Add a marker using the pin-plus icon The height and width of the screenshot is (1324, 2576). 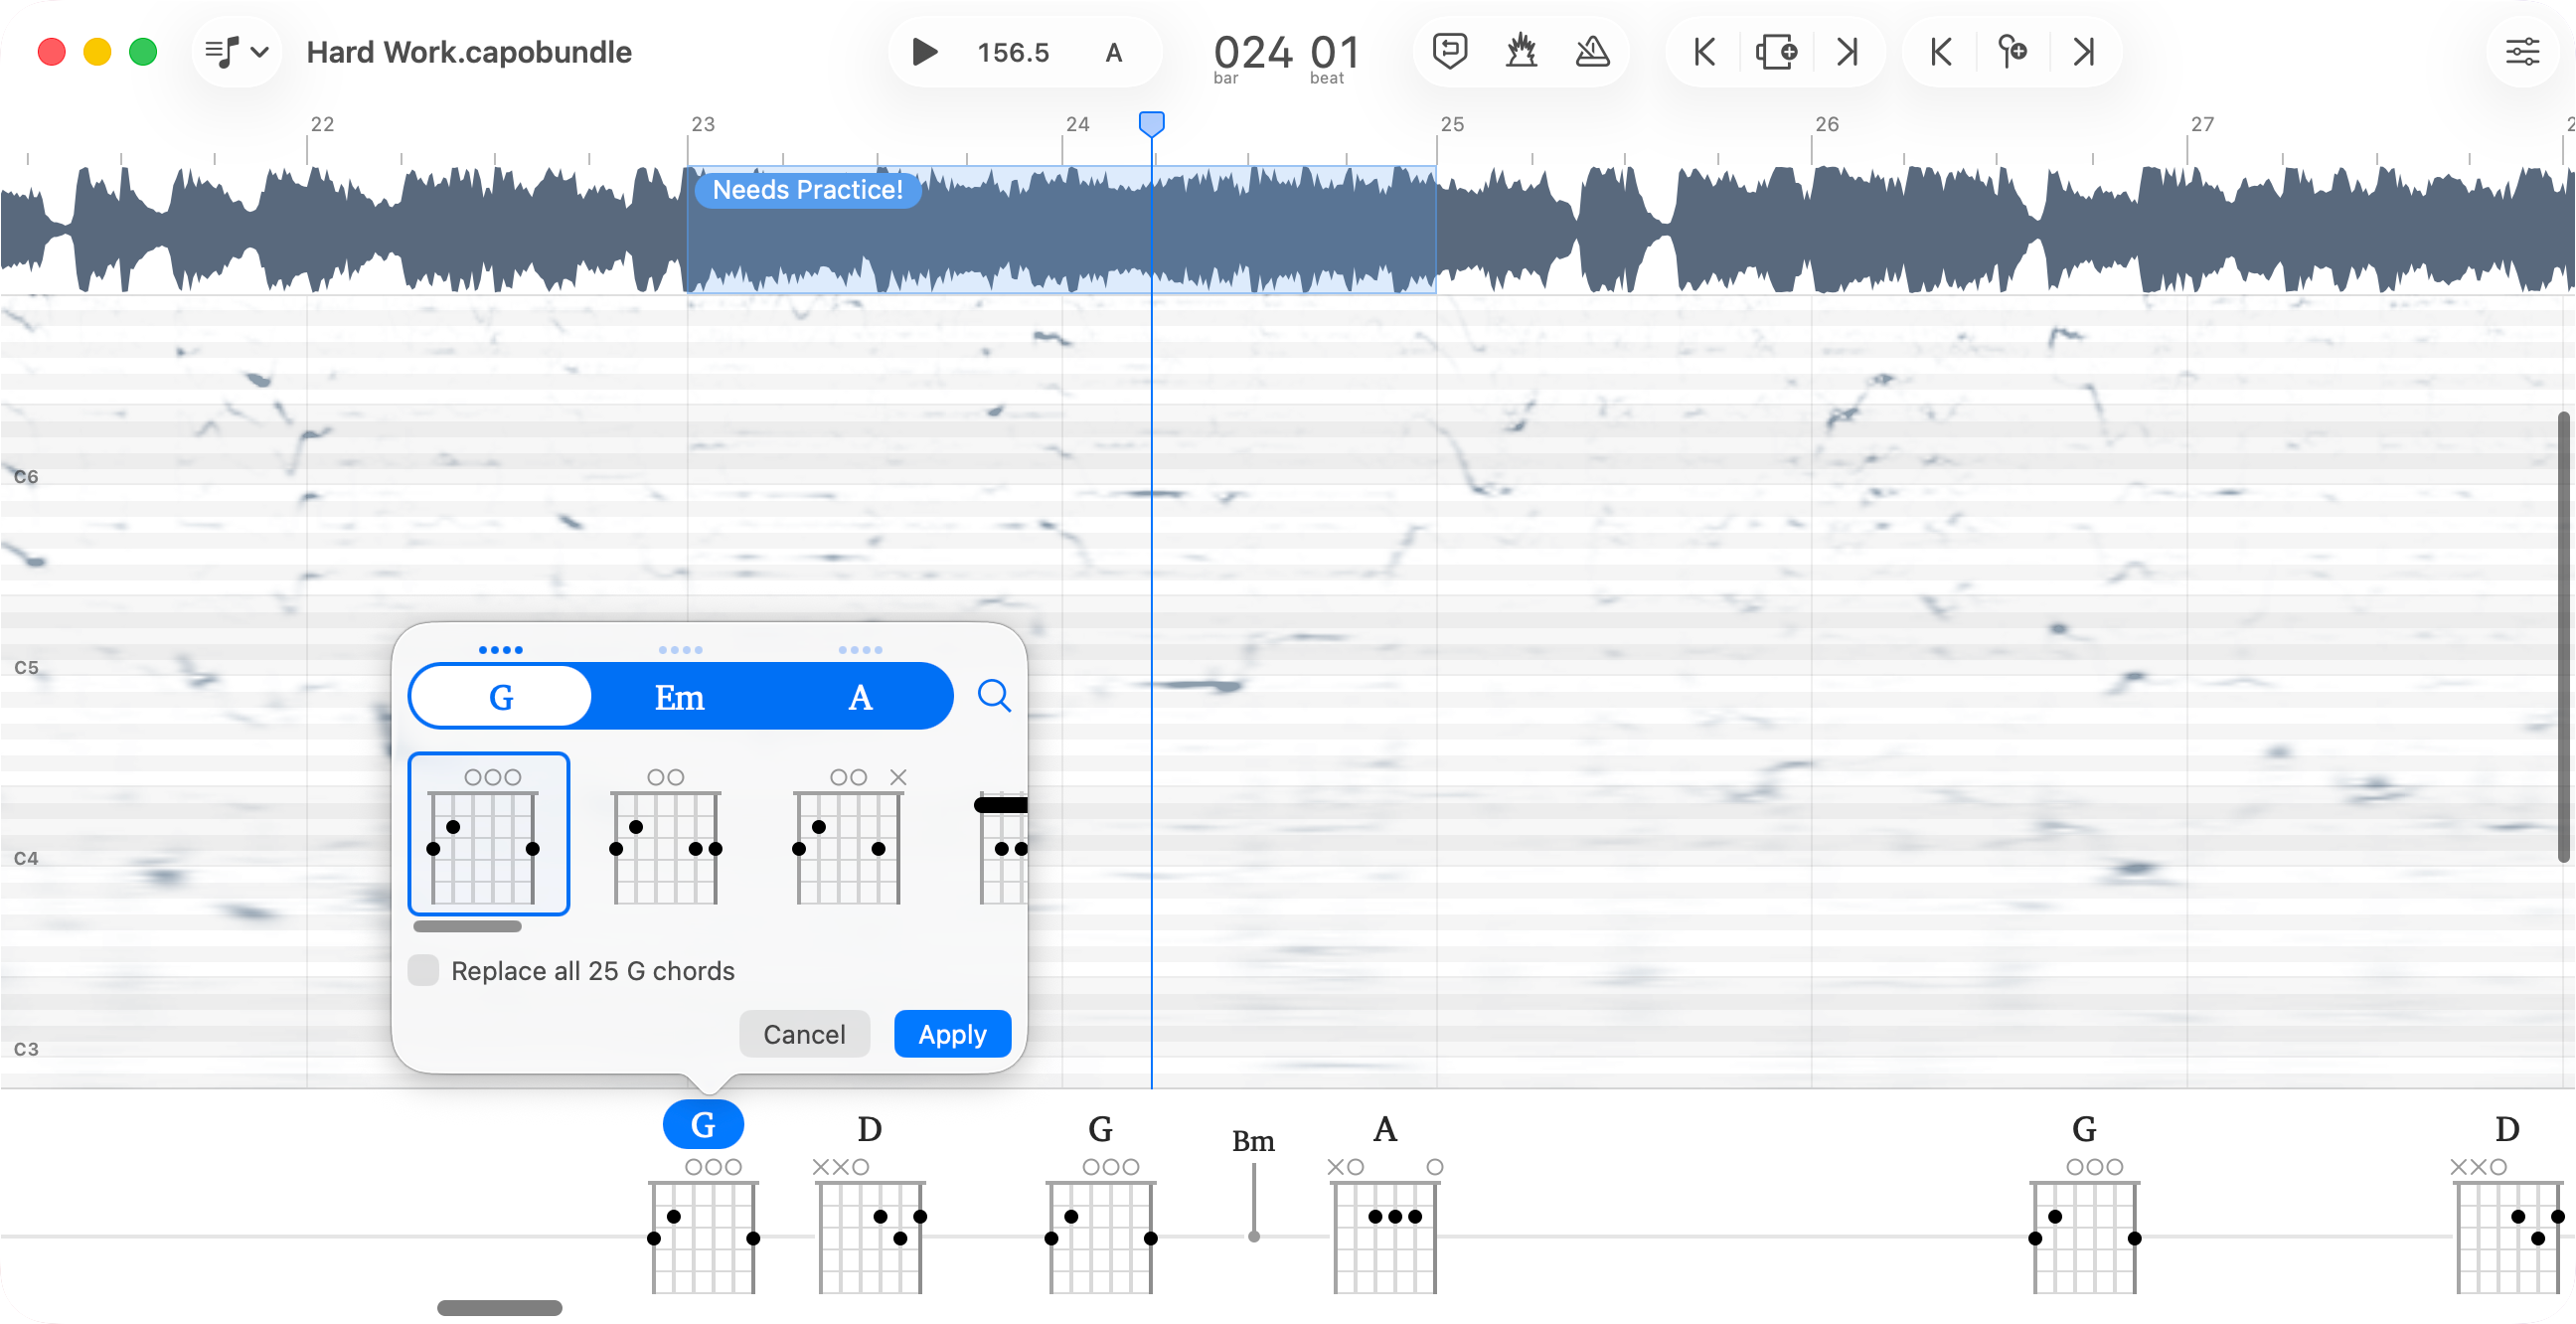tap(2012, 51)
